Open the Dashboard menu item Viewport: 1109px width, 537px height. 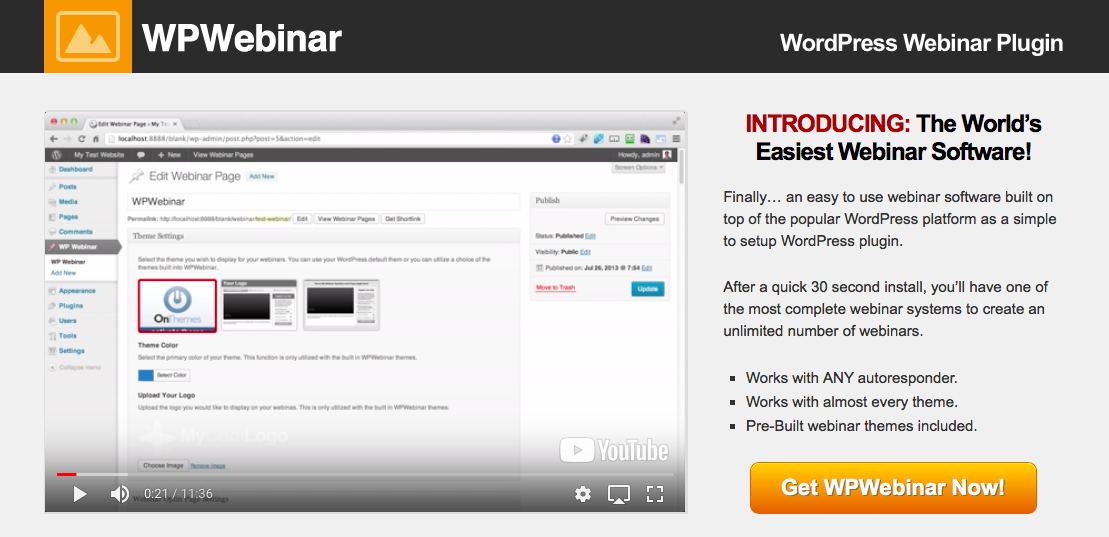[x=76, y=170]
